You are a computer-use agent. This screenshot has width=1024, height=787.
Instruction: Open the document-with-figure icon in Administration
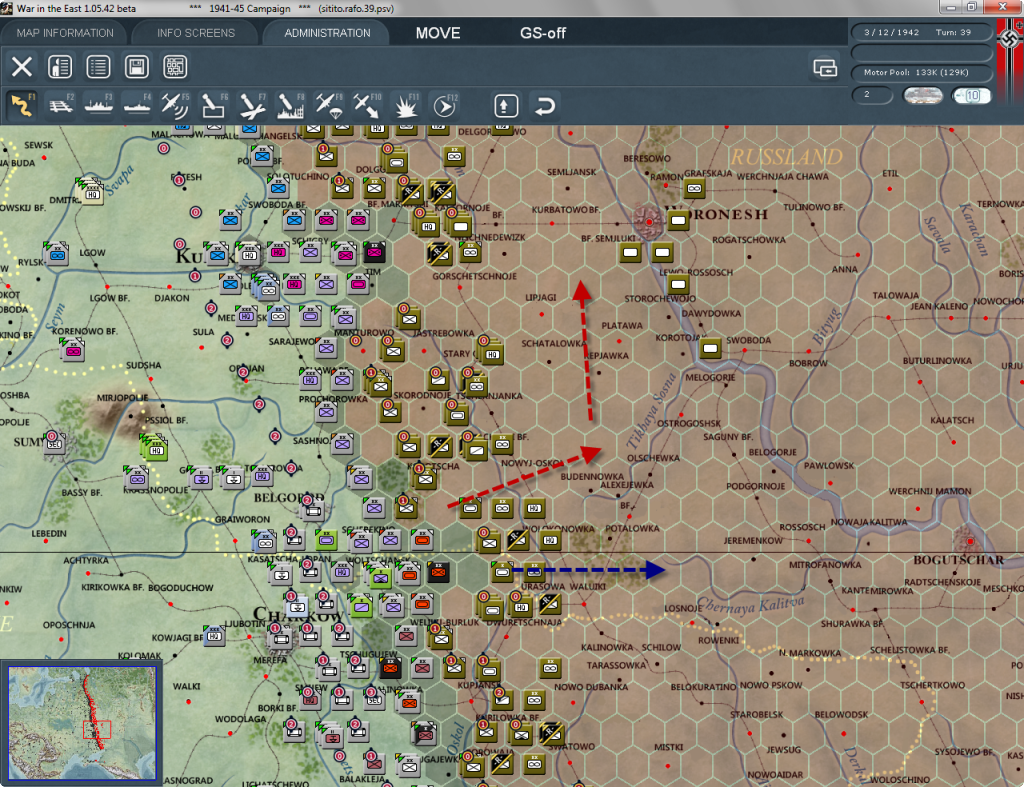click(x=60, y=67)
